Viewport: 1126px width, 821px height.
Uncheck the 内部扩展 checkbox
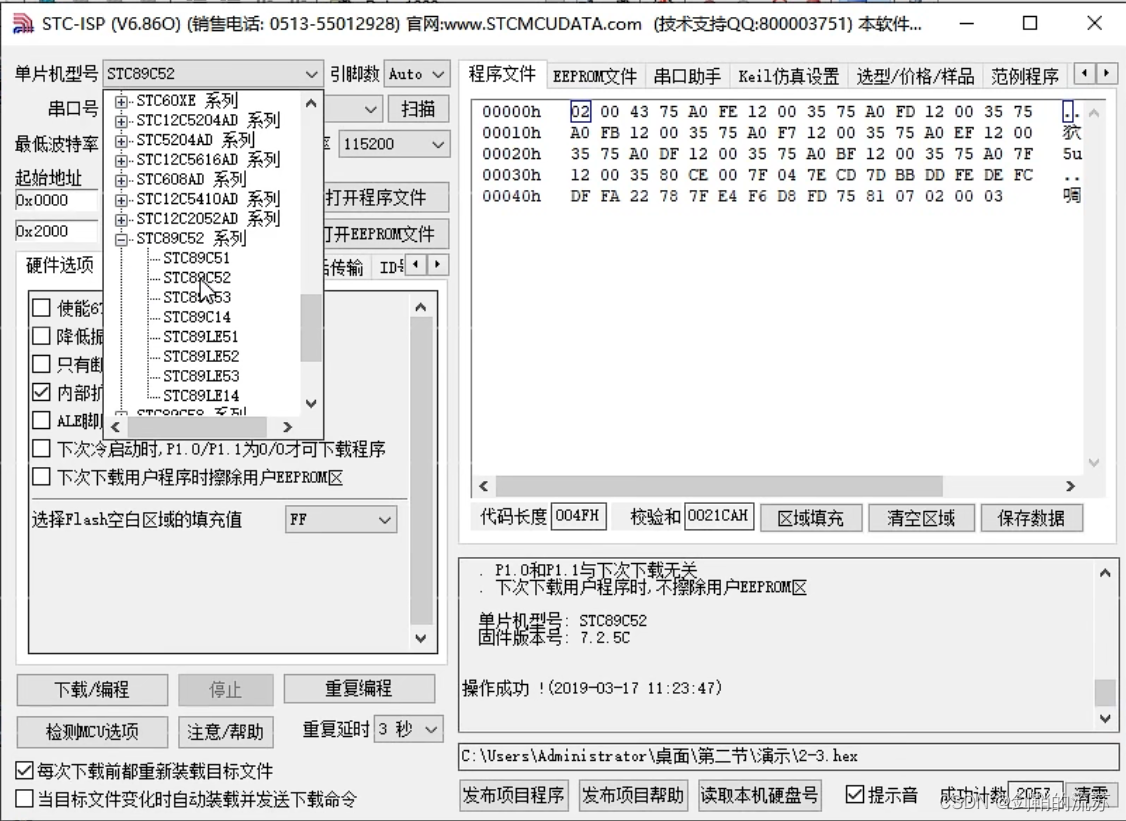click(x=41, y=392)
